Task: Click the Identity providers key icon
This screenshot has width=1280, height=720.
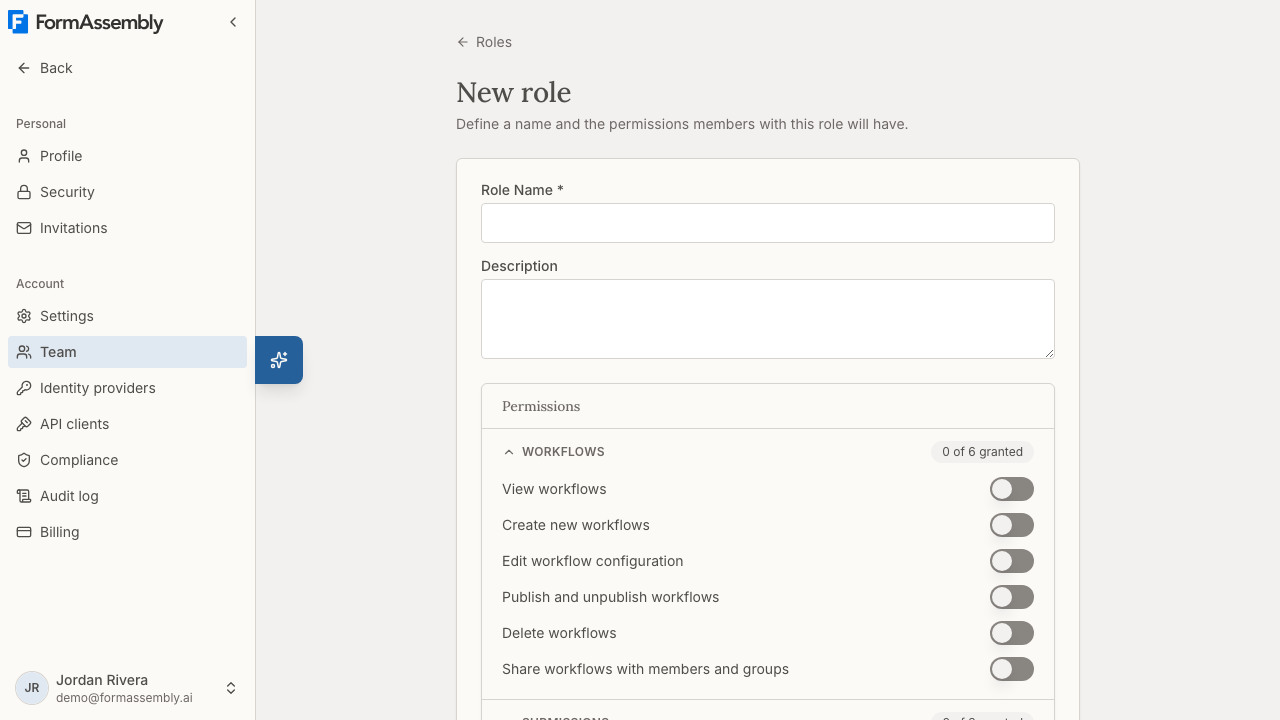Action: click(24, 388)
